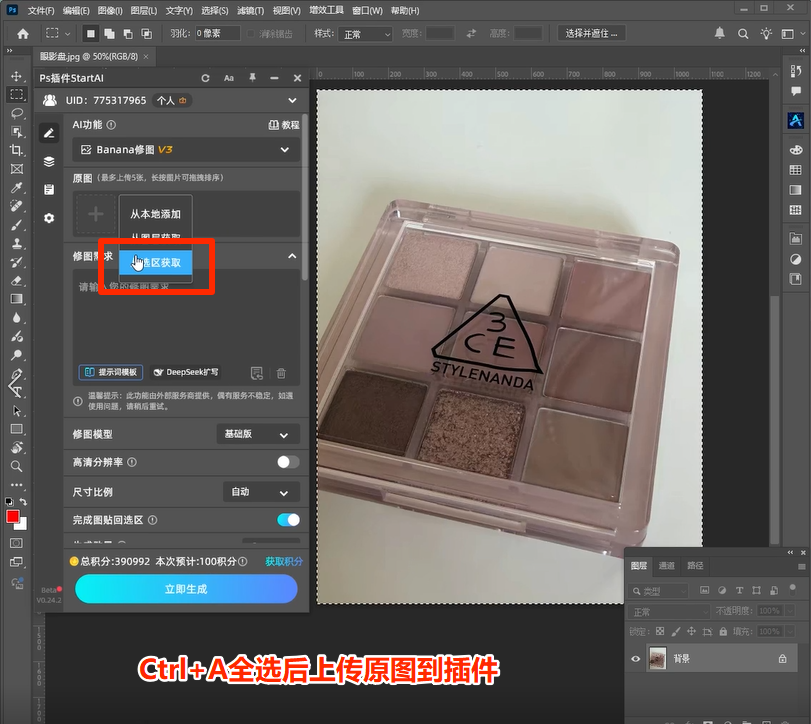Screen dimensions: 811x724
Task: Click the 选择并遮住 button
Action: coord(591,34)
